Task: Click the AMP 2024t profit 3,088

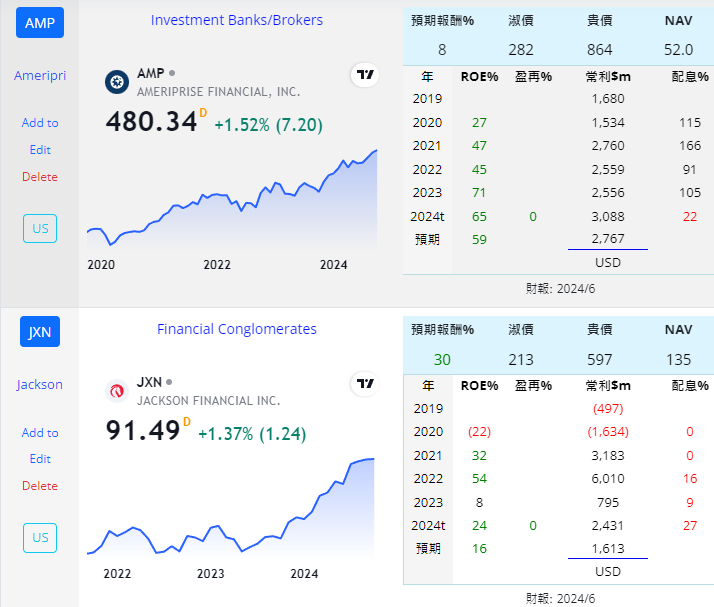Action: 608,216
